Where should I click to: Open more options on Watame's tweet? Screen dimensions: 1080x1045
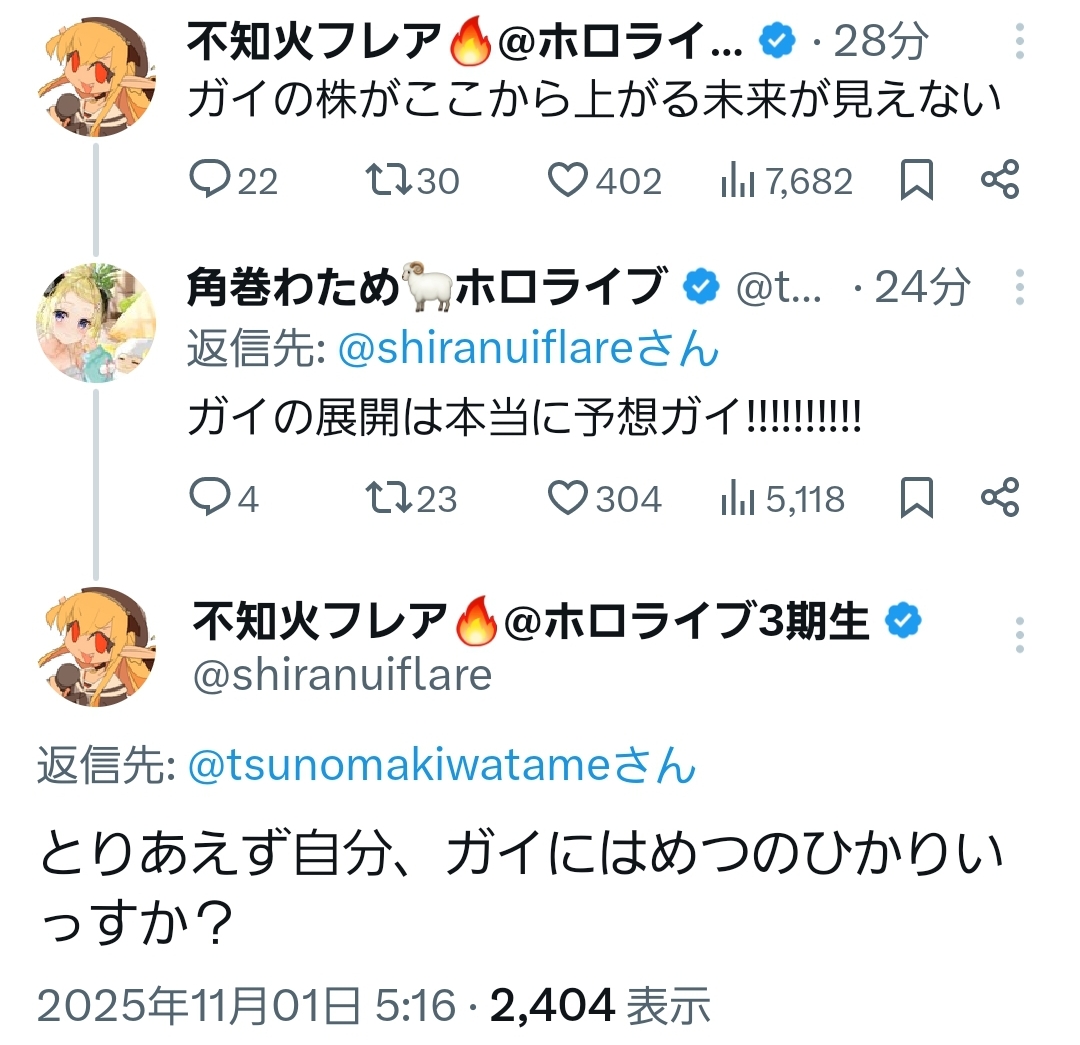point(1019,288)
